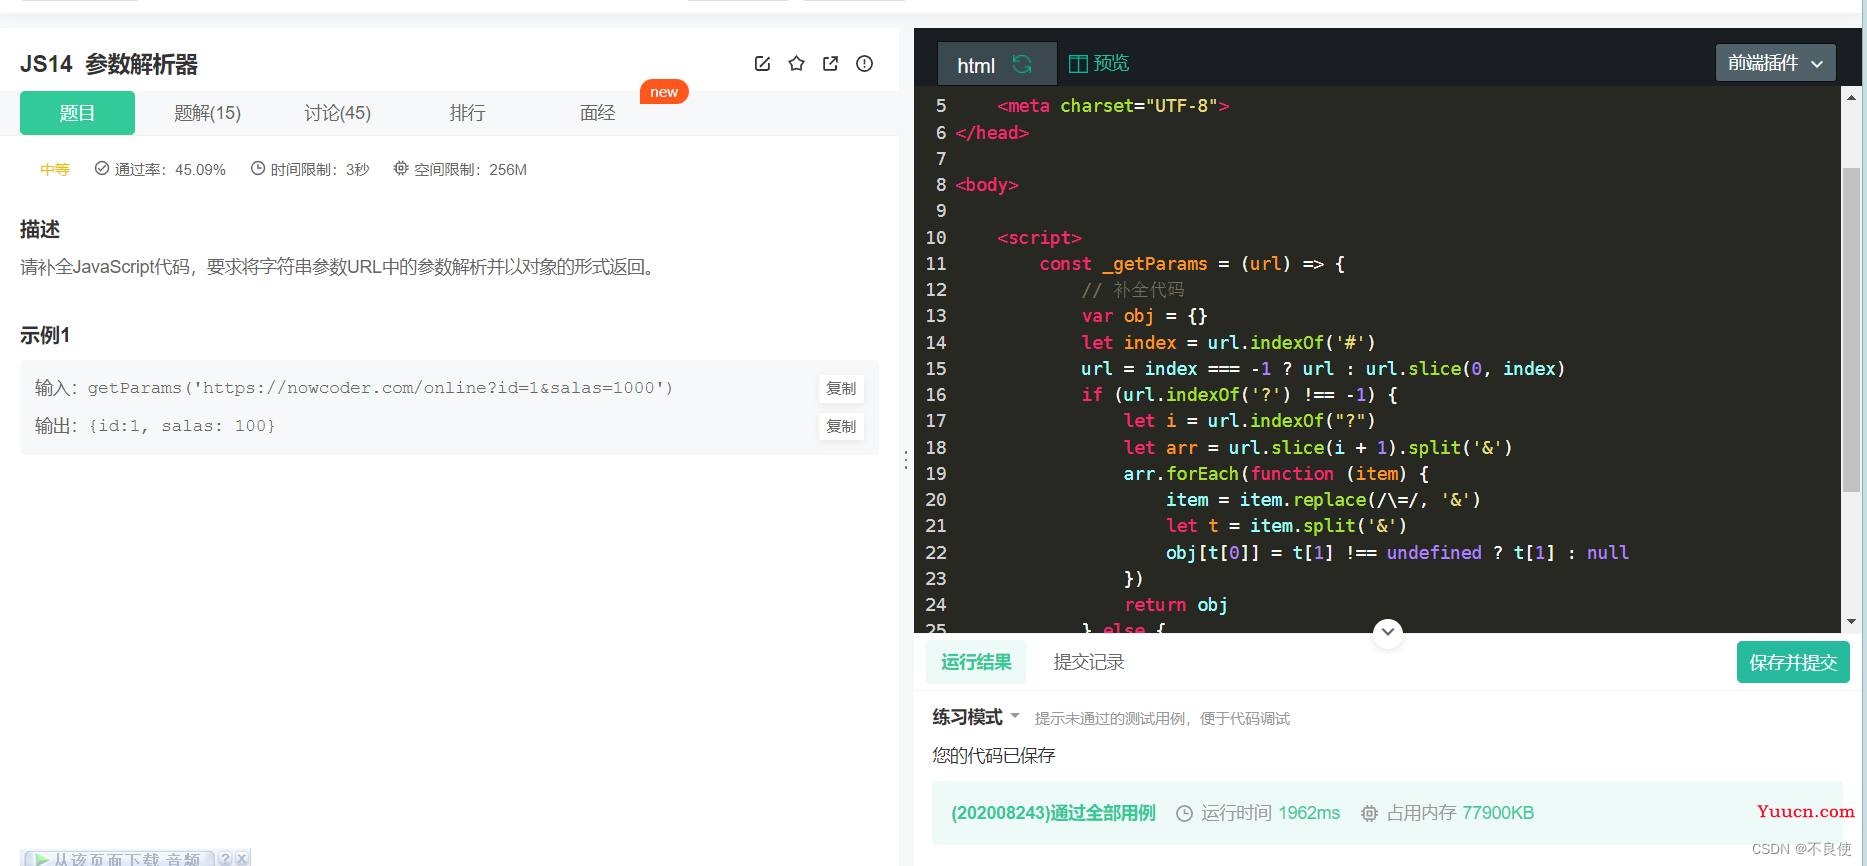Close the download audio bar
The width and height of the screenshot is (1867, 866).
point(241,859)
